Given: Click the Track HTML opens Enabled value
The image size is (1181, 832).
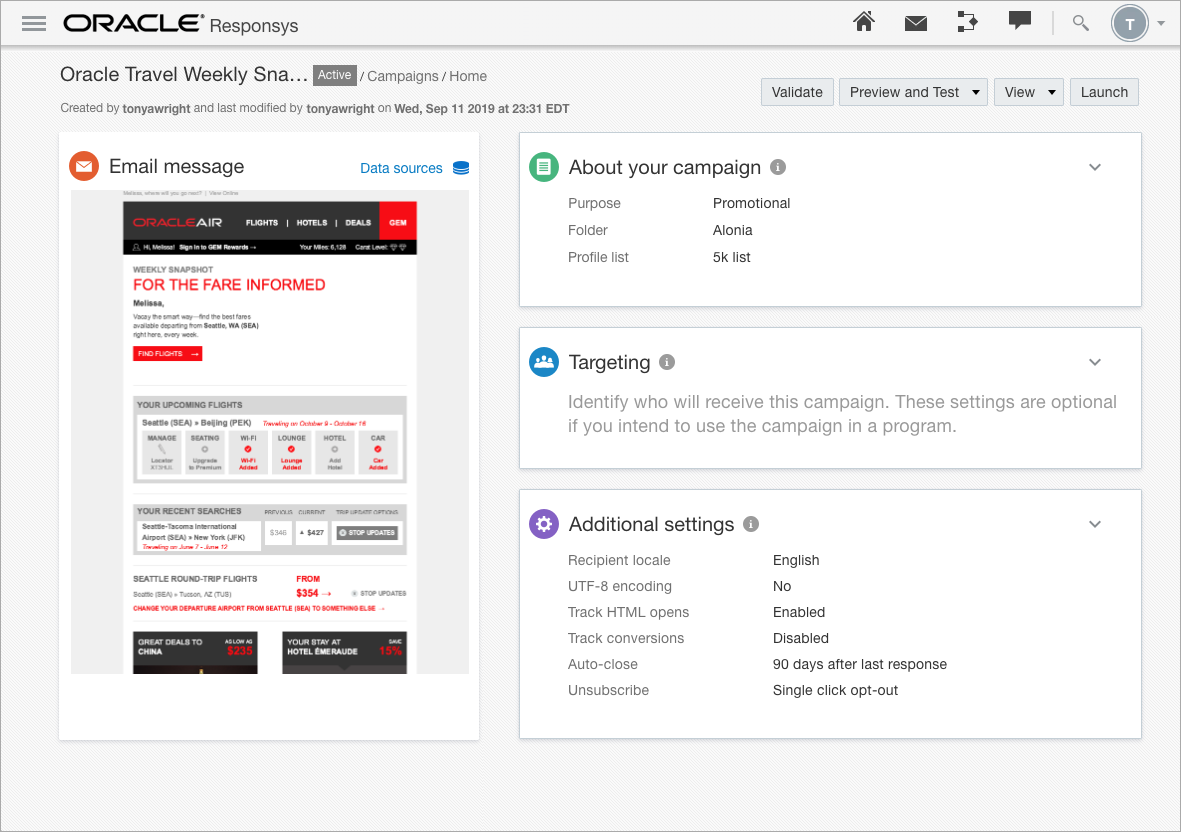Looking at the screenshot, I should point(798,612).
